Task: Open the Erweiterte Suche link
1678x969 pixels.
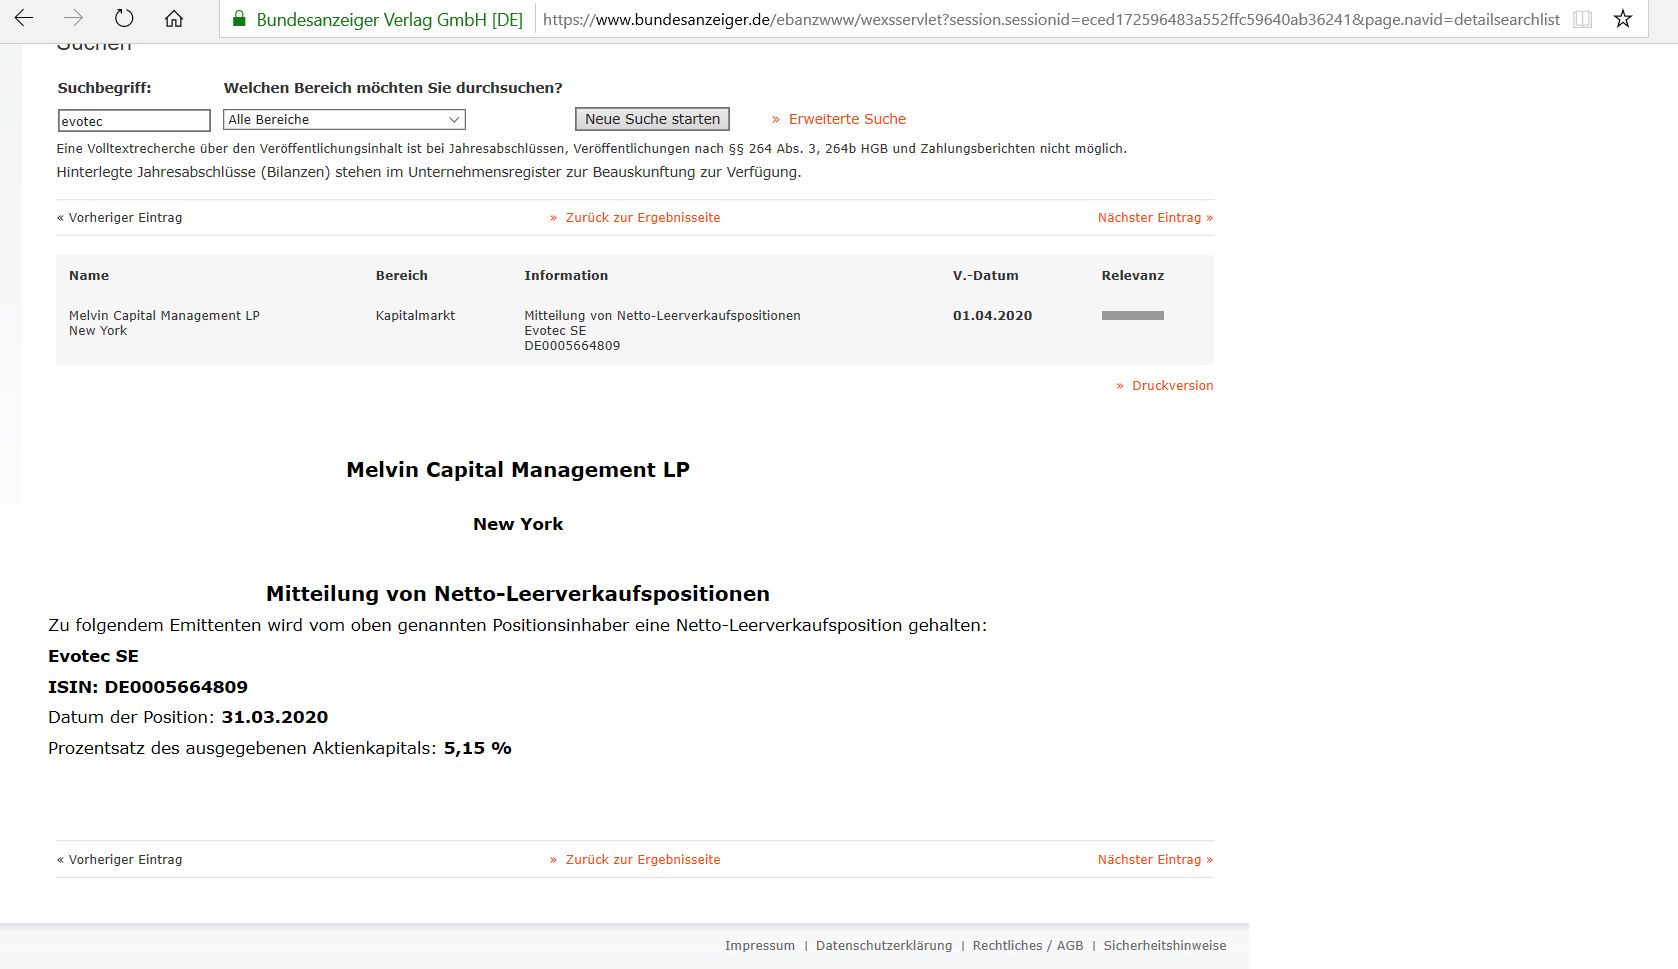Action: click(847, 119)
